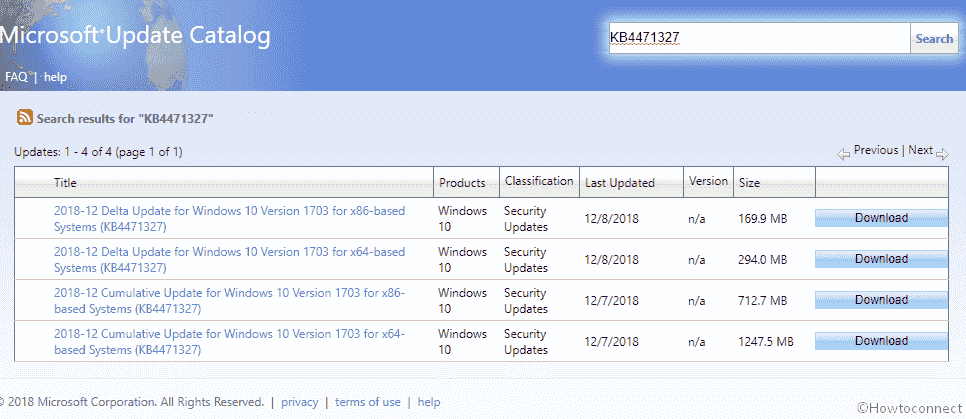Focus the KB4471327 search input field
Image resolution: width=966 pixels, height=419 pixels.
click(760, 39)
